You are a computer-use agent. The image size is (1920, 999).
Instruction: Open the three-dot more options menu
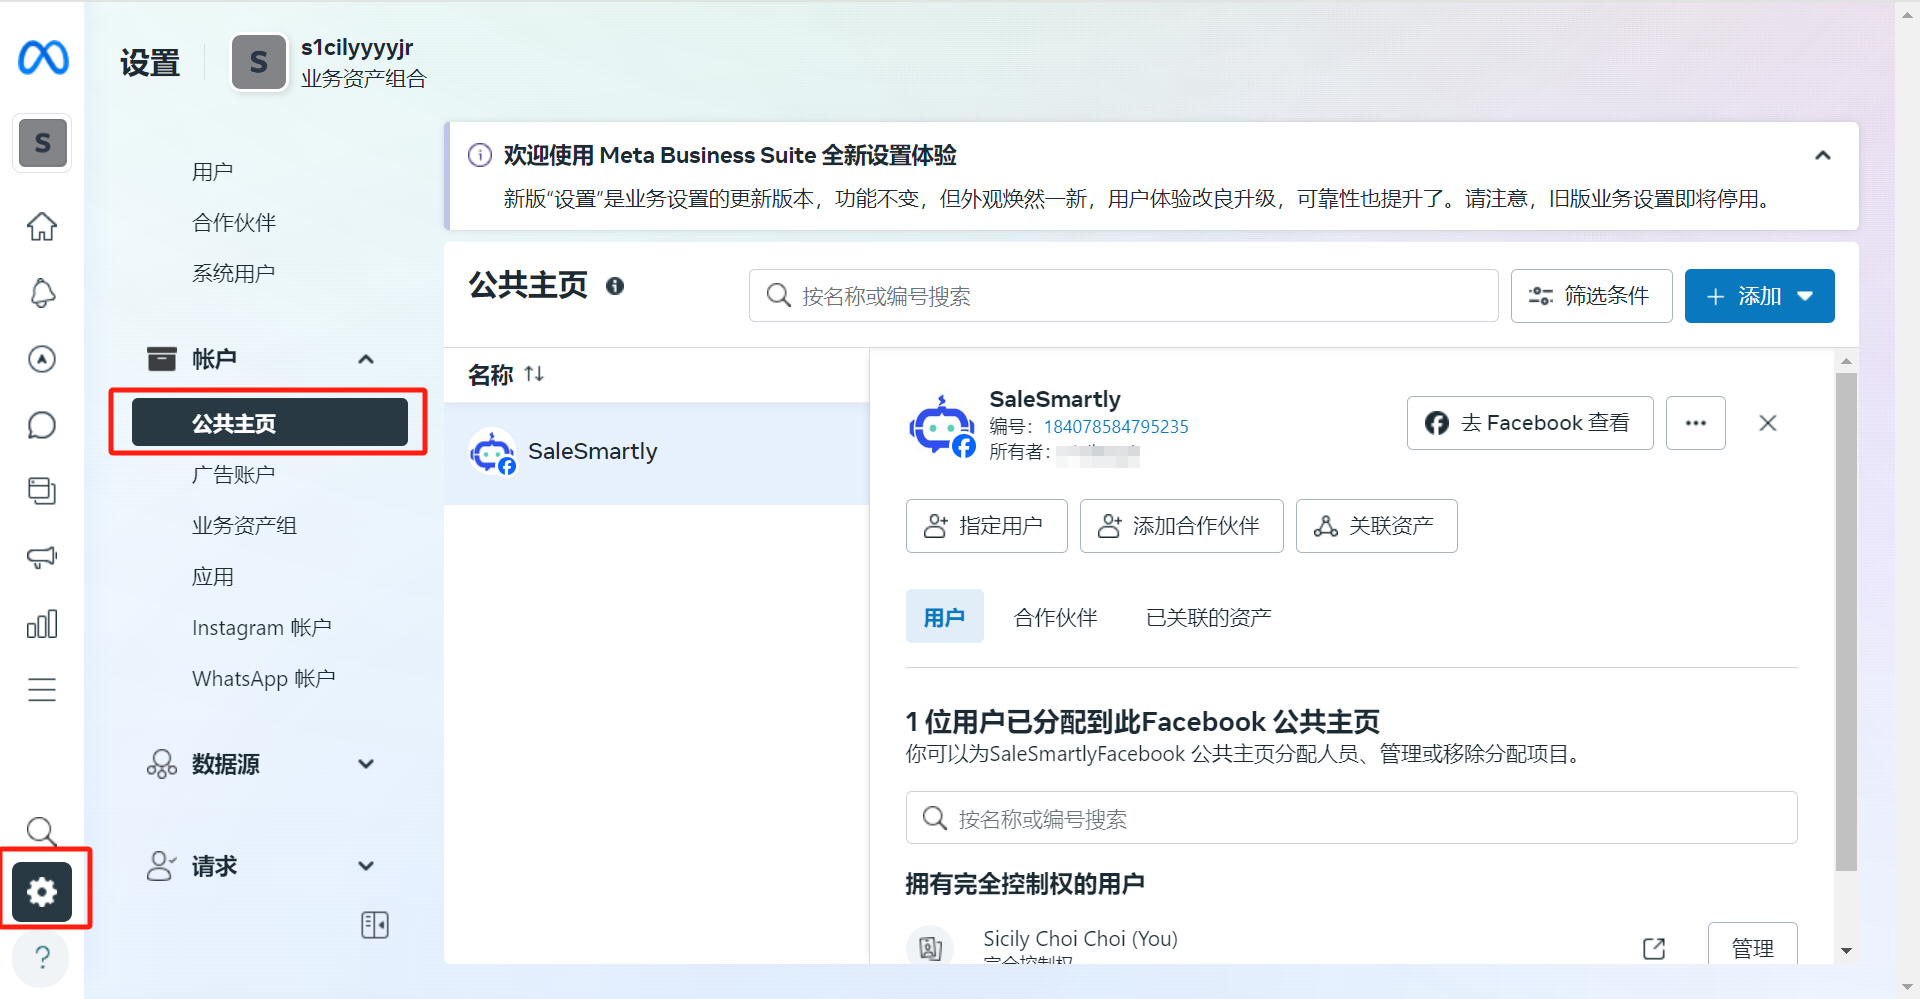point(1695,422)
